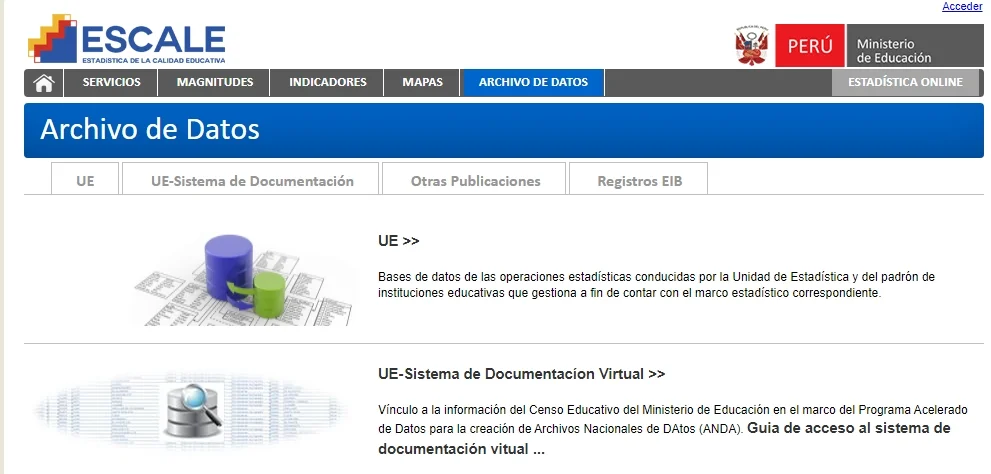
Task: Click the ESCALE logo
Action: (x=127, y=39)
